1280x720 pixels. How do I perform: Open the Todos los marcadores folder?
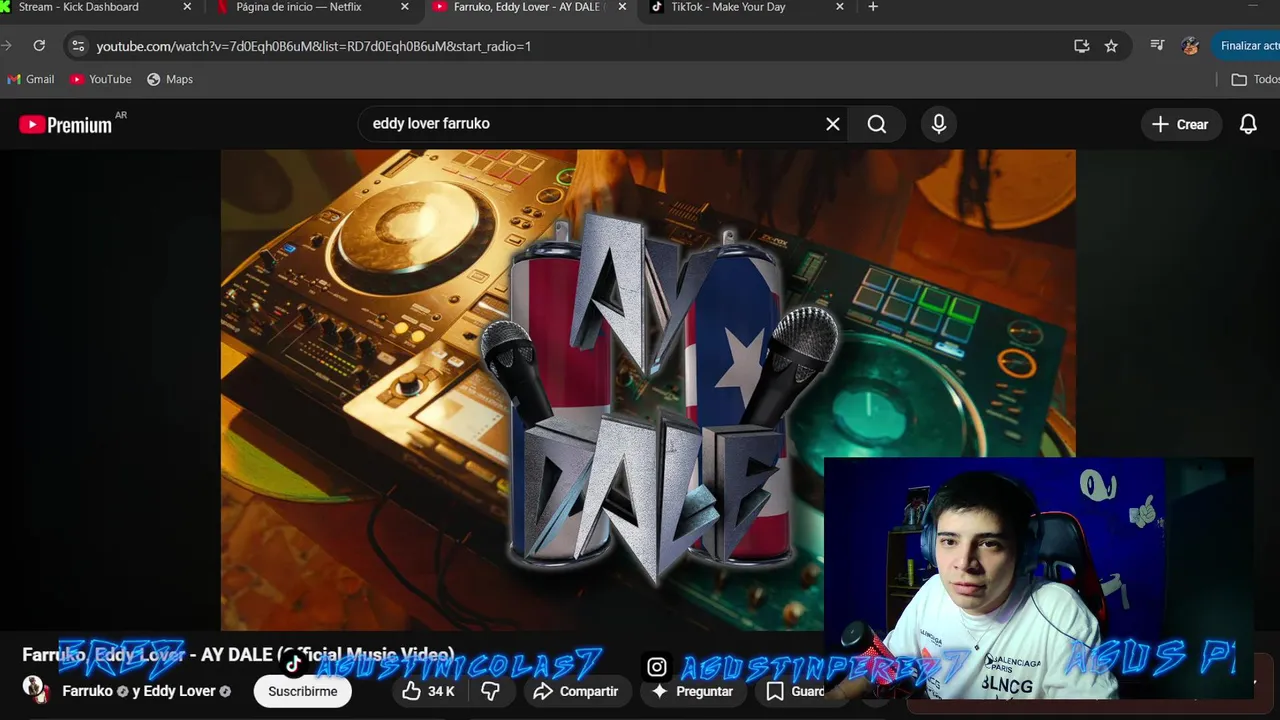click(1255, 79)
